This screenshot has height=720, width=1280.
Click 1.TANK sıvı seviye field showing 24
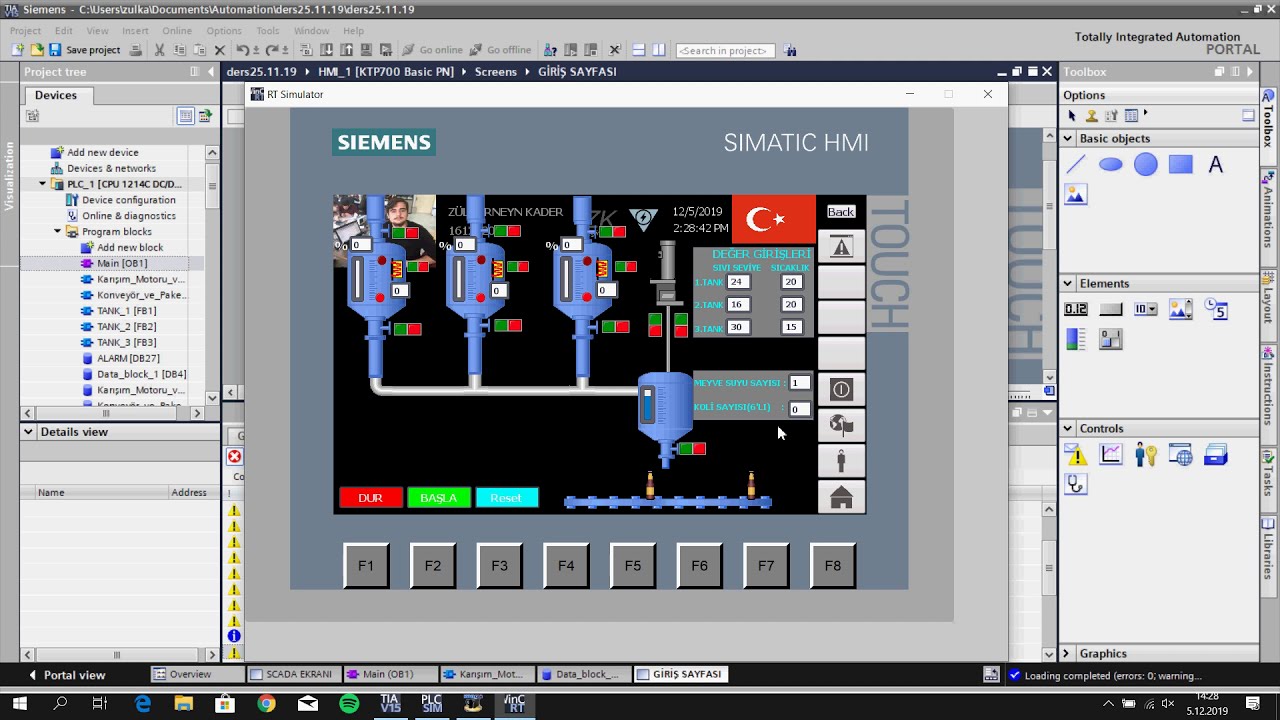pos(738,282)
